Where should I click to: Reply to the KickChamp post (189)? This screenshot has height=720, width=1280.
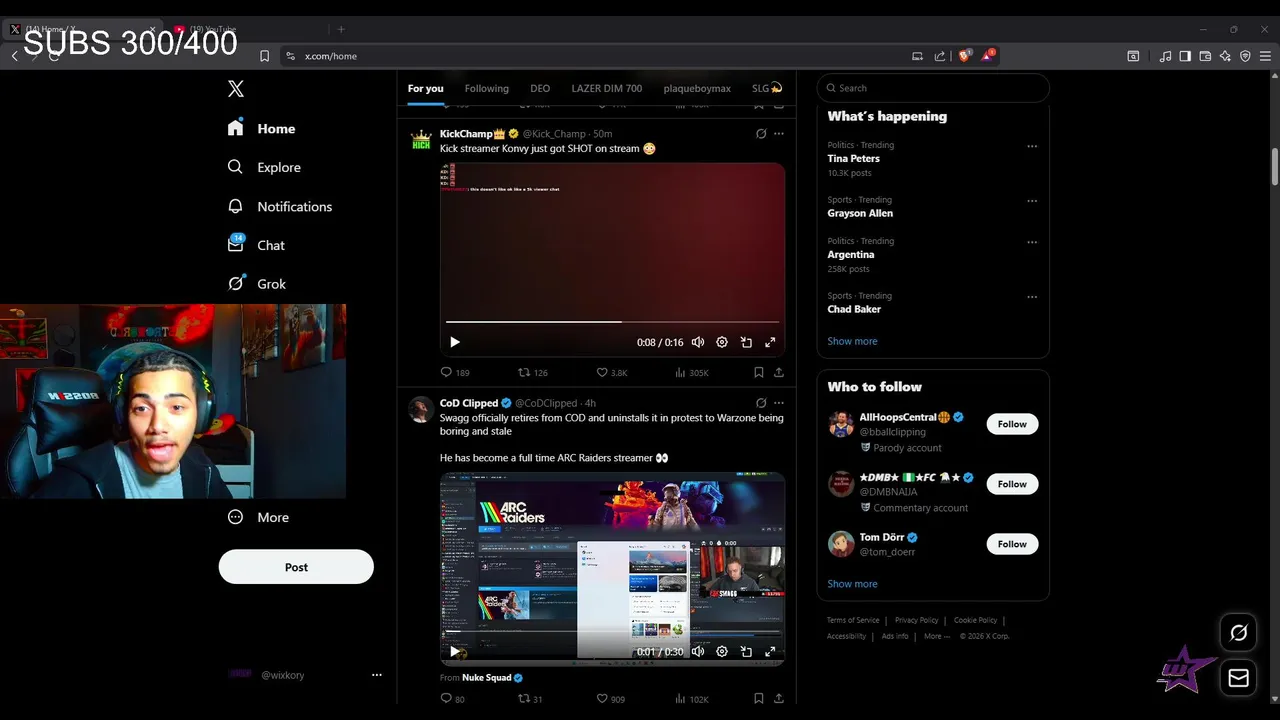pyautogui.click(x=455, y=372)
